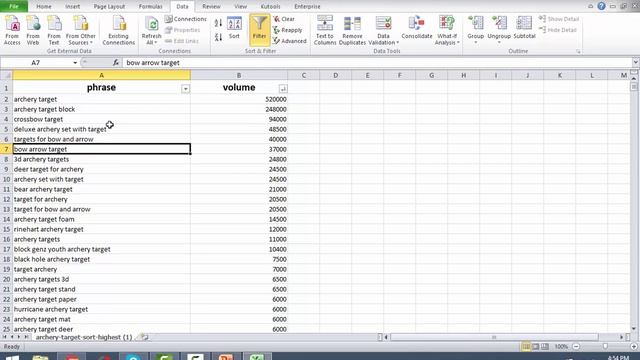
Task: Go to next sheet navigation arrow
Action: 18,337
